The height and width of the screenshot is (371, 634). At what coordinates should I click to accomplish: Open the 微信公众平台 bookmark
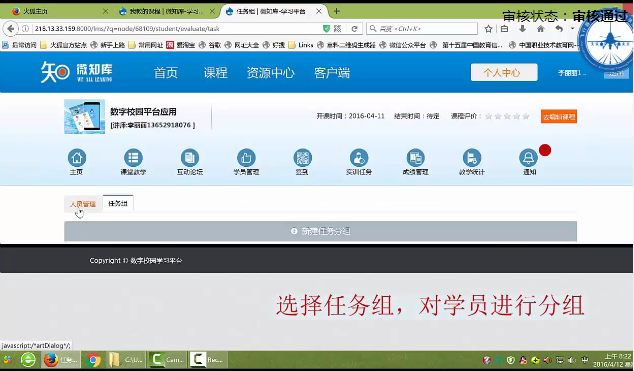[403, 45]
